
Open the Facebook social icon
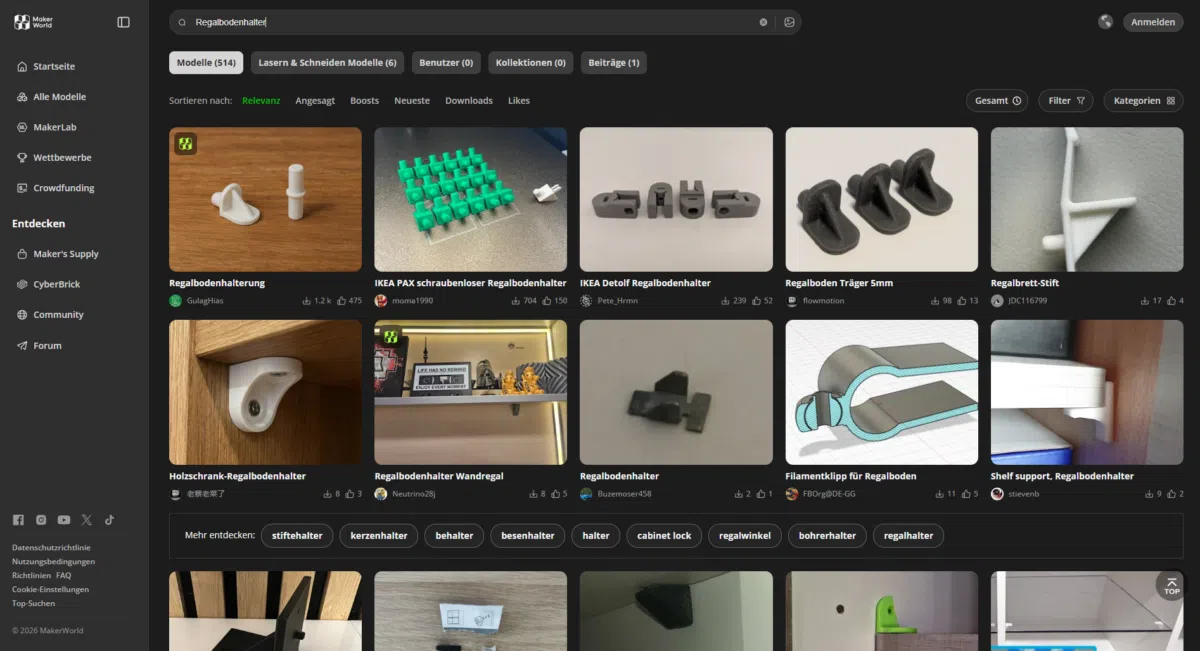[18, 520]
